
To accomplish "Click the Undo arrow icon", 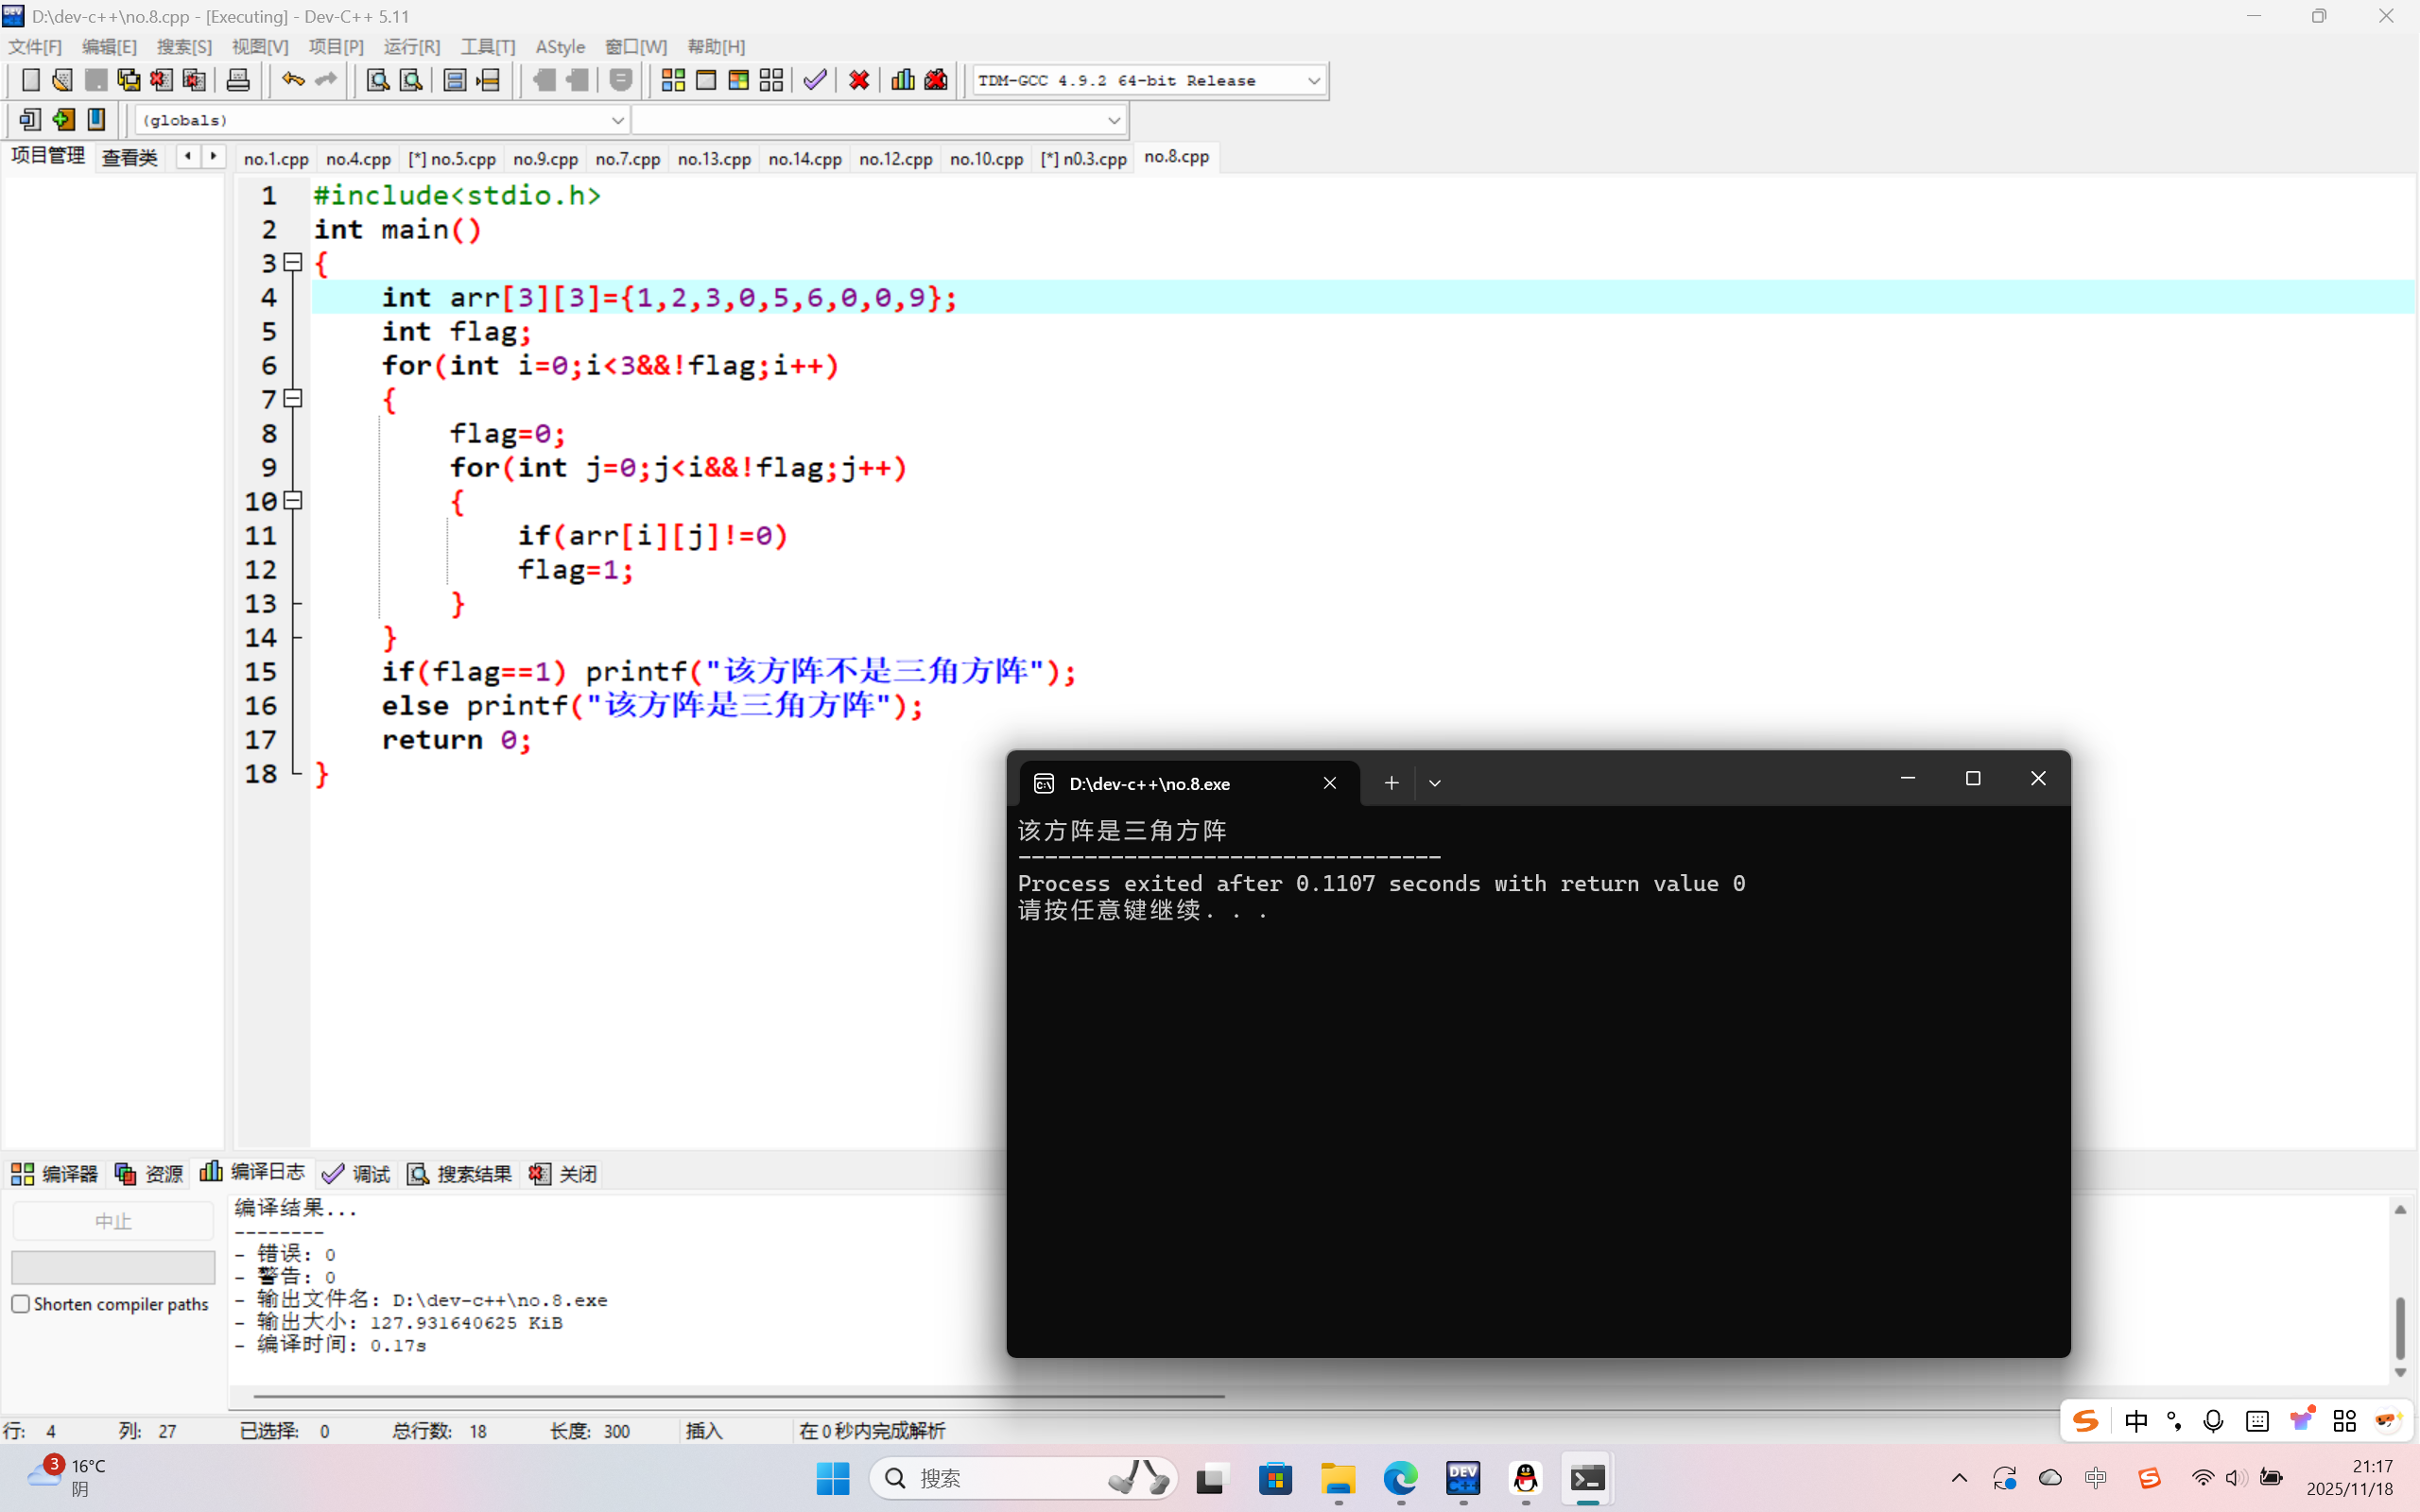I will (292, 80).
